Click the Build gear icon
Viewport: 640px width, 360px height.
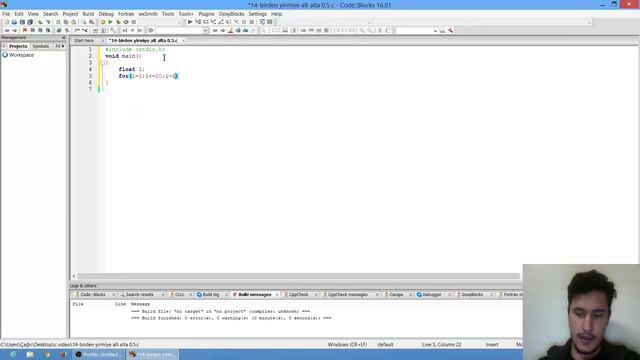(103, 22)
